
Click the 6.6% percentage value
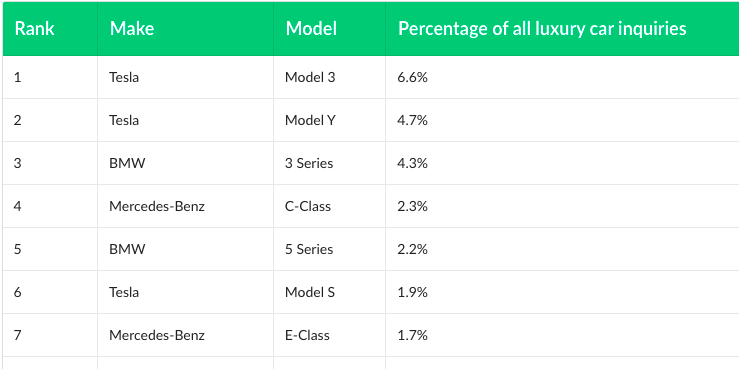[412, 77]
